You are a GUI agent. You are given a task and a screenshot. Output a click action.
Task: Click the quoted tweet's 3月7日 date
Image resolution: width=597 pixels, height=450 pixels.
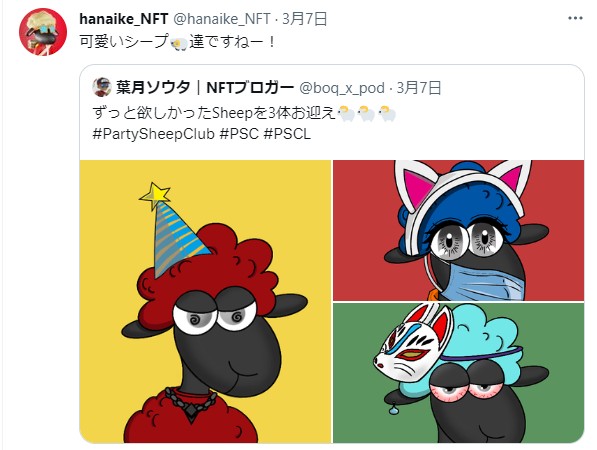point(419,88)
